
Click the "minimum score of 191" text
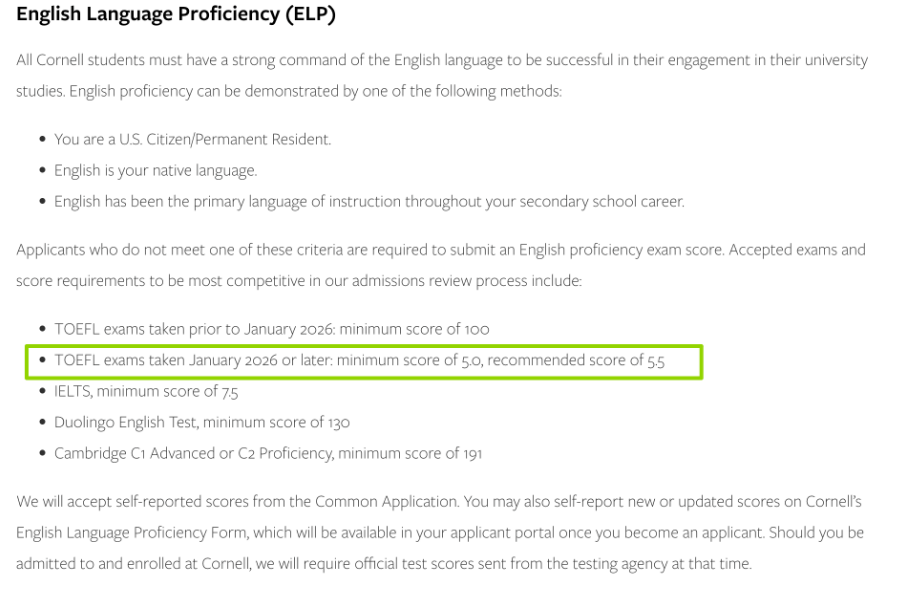tap(411, 454)
